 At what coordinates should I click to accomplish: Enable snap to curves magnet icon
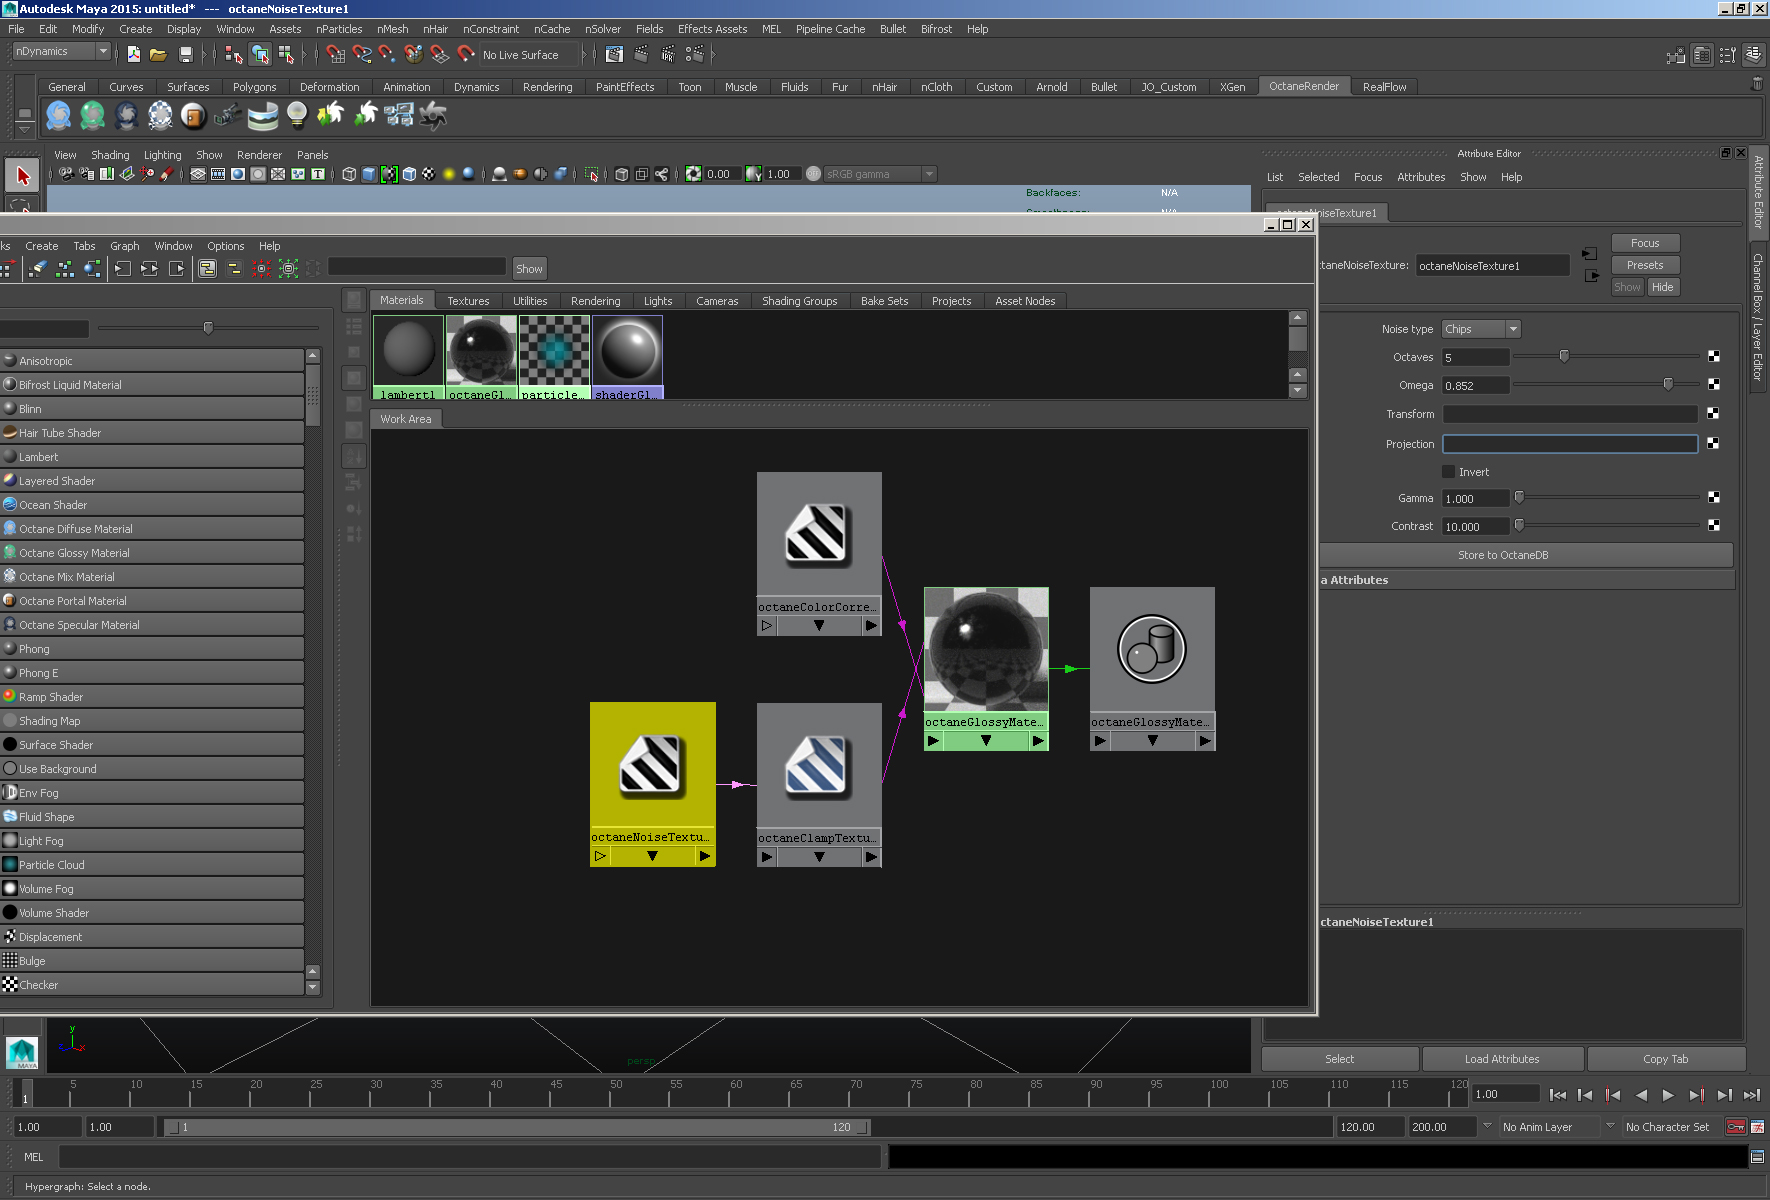[x=361, y=54]
